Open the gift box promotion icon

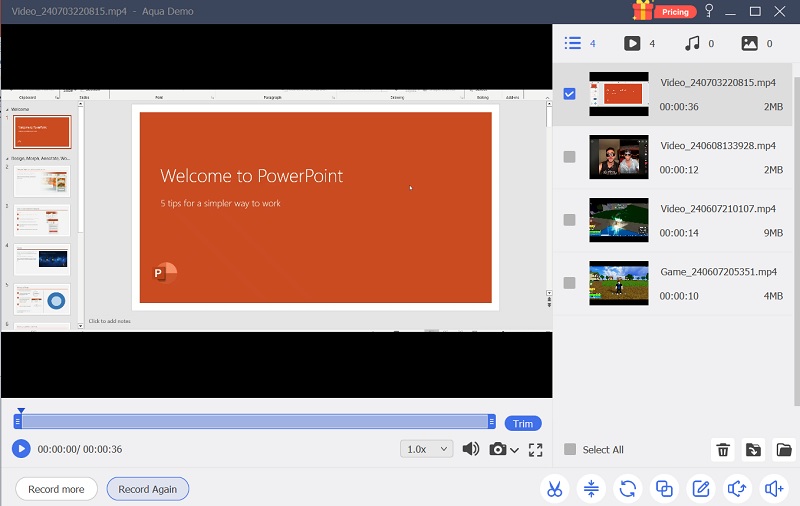pos(642,10)
